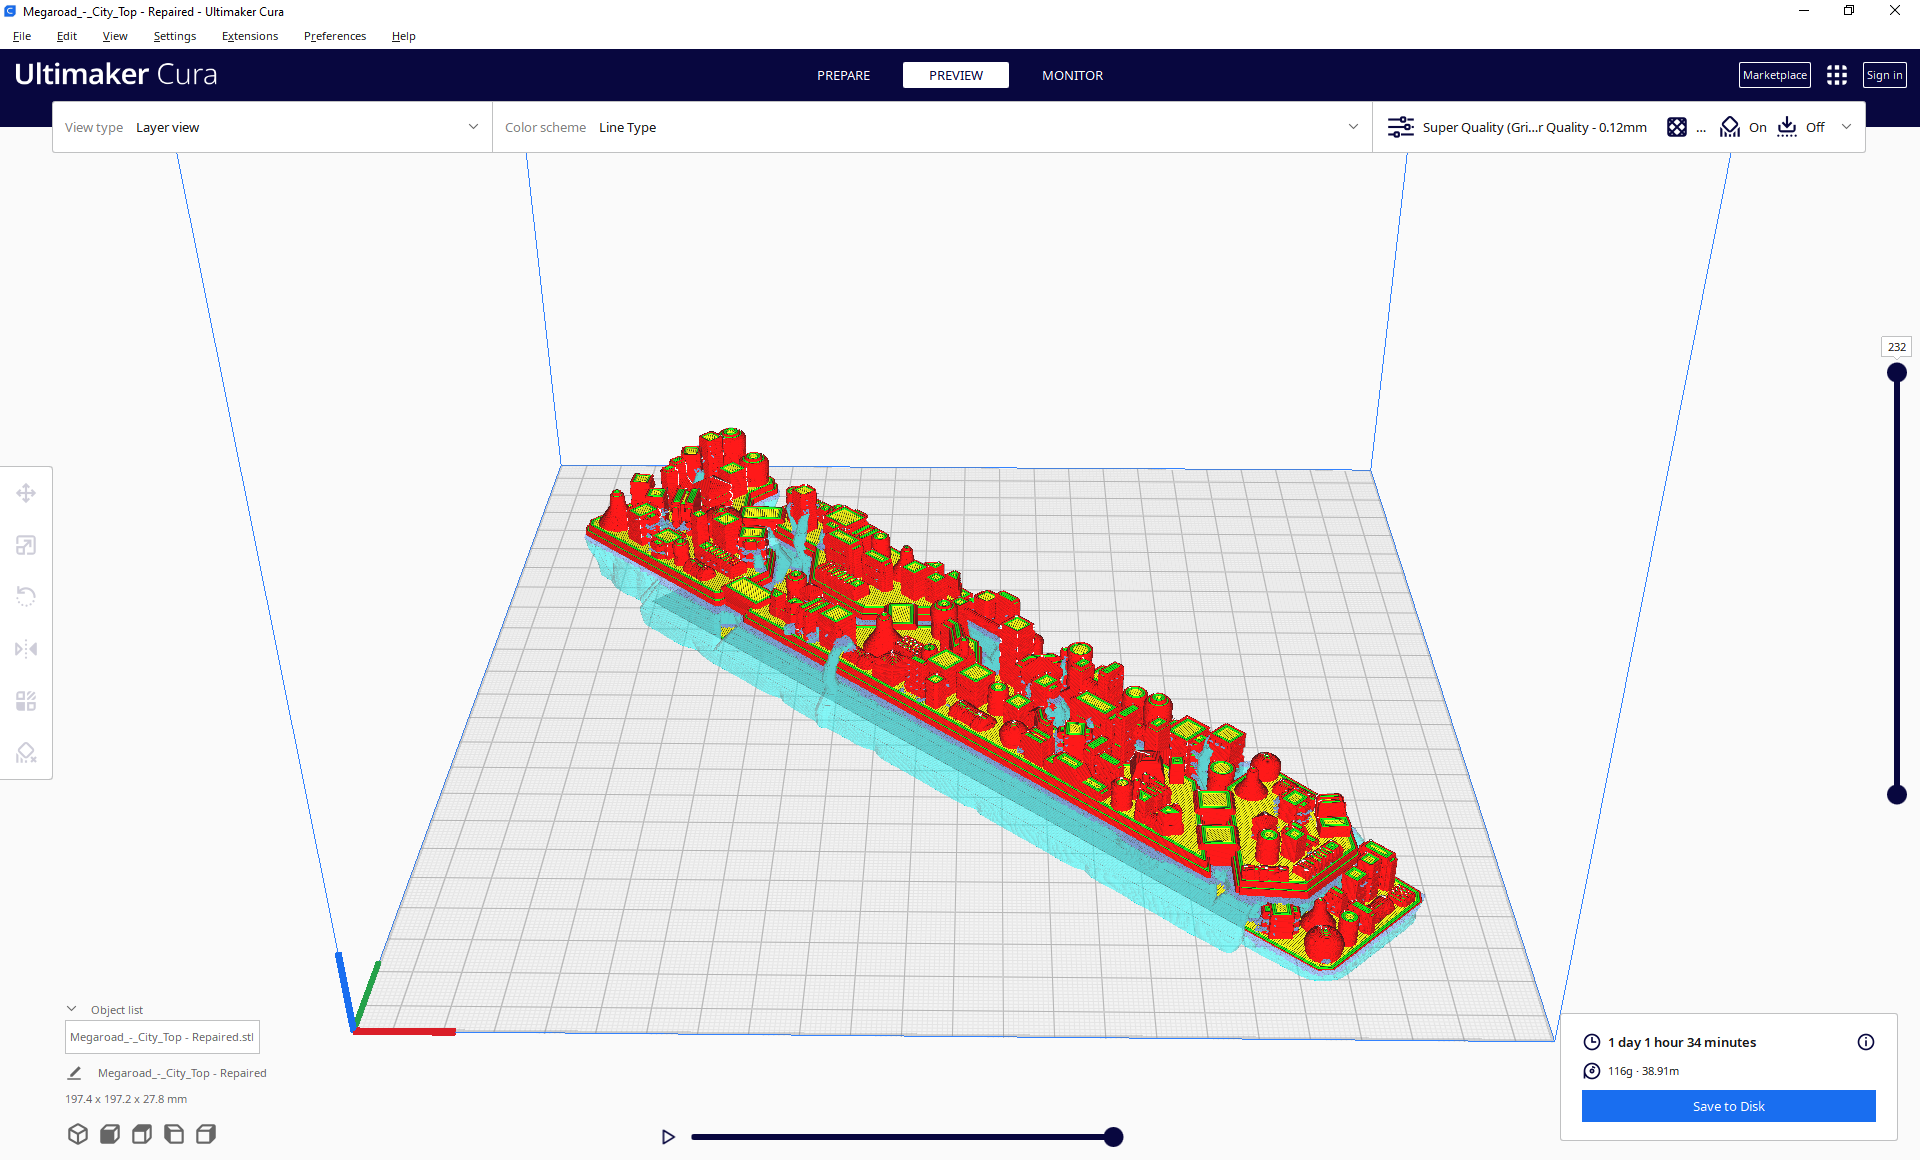Open the Preferences menu
Image resolution: width=1920 pixels, height=1160 pixels.
pos(335,36)
